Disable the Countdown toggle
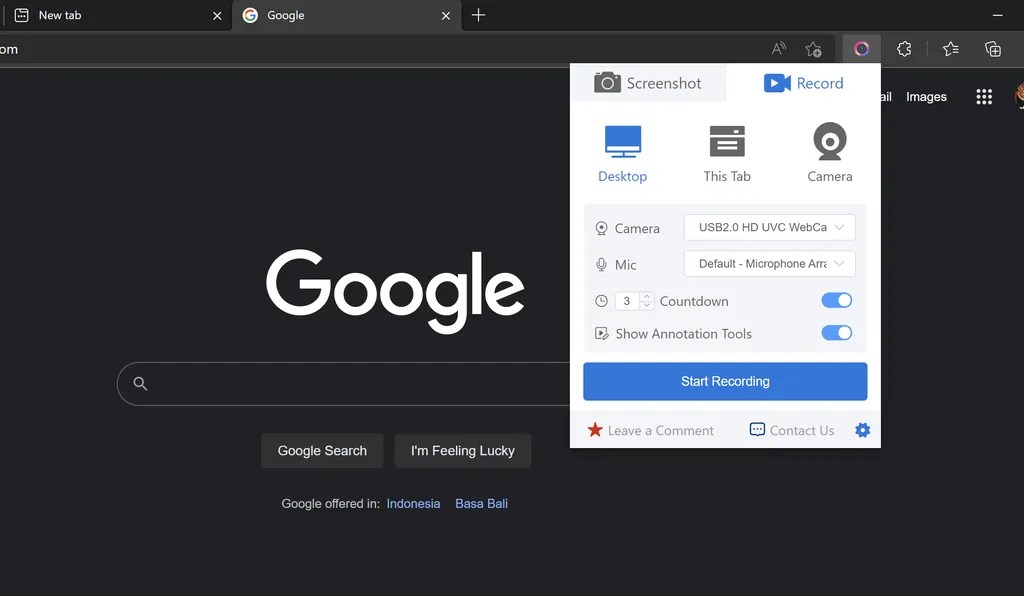The height and width of the screenshot is (596, 1024). pos(836,300)
